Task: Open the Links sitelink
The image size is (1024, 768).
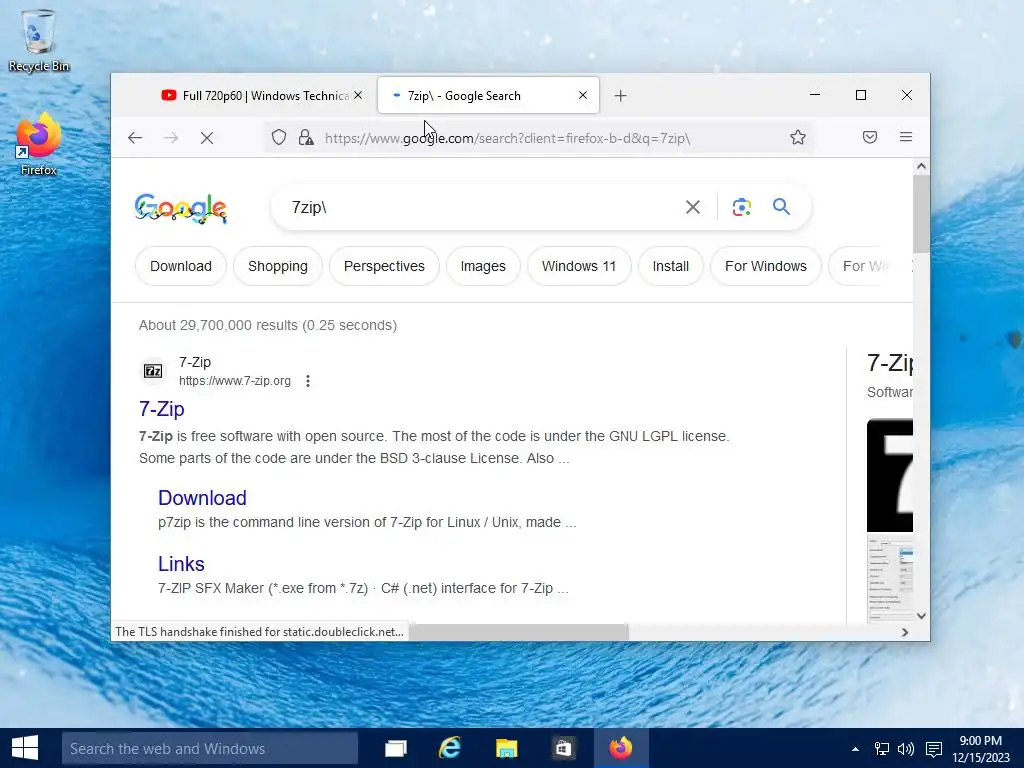Action: pos(181,564)
